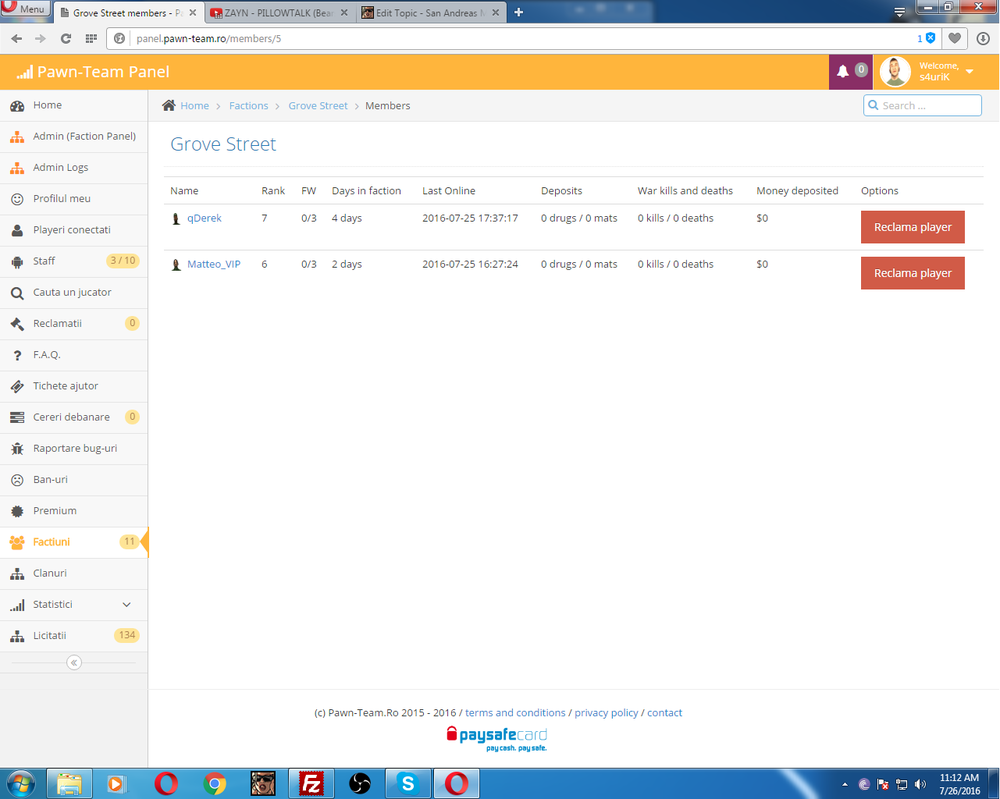Open the privacy policy link
Viewport: 1000px width, 799px height.
point(607,713)
